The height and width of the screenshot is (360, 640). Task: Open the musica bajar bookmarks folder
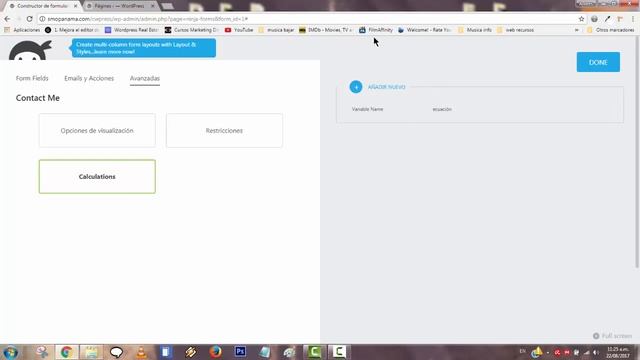(276, 30)
